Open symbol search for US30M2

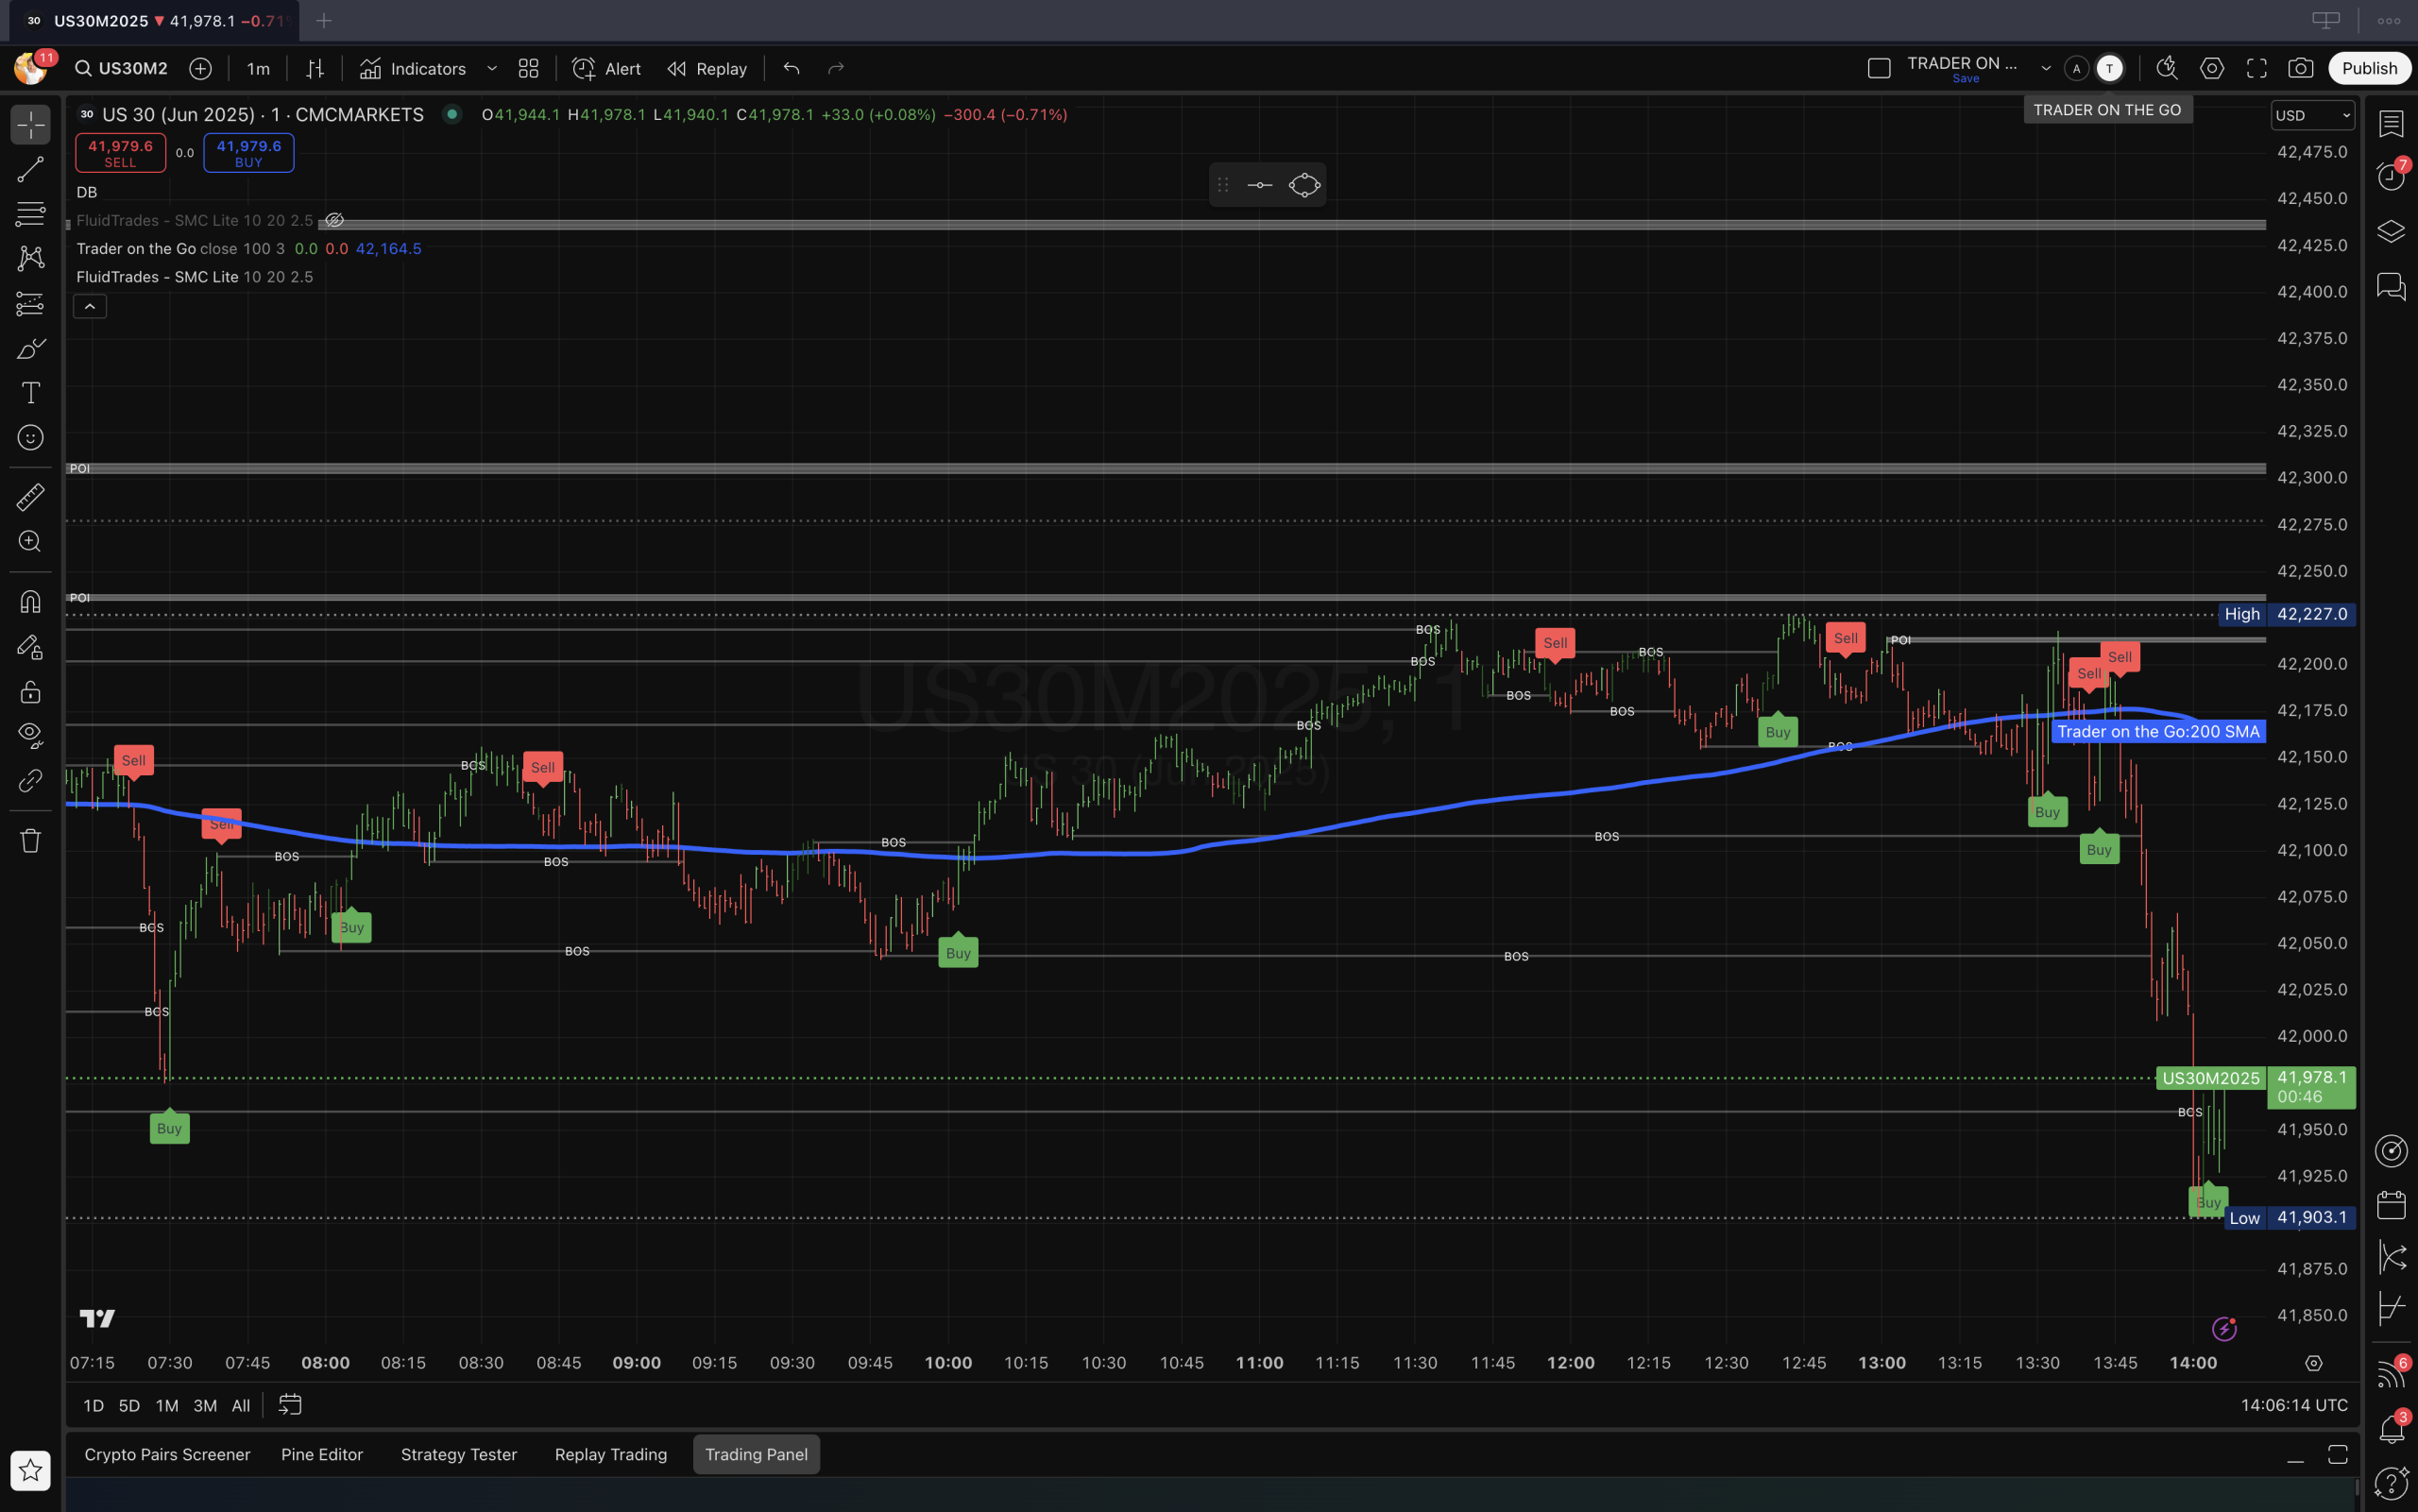click(x=122, y=68)
